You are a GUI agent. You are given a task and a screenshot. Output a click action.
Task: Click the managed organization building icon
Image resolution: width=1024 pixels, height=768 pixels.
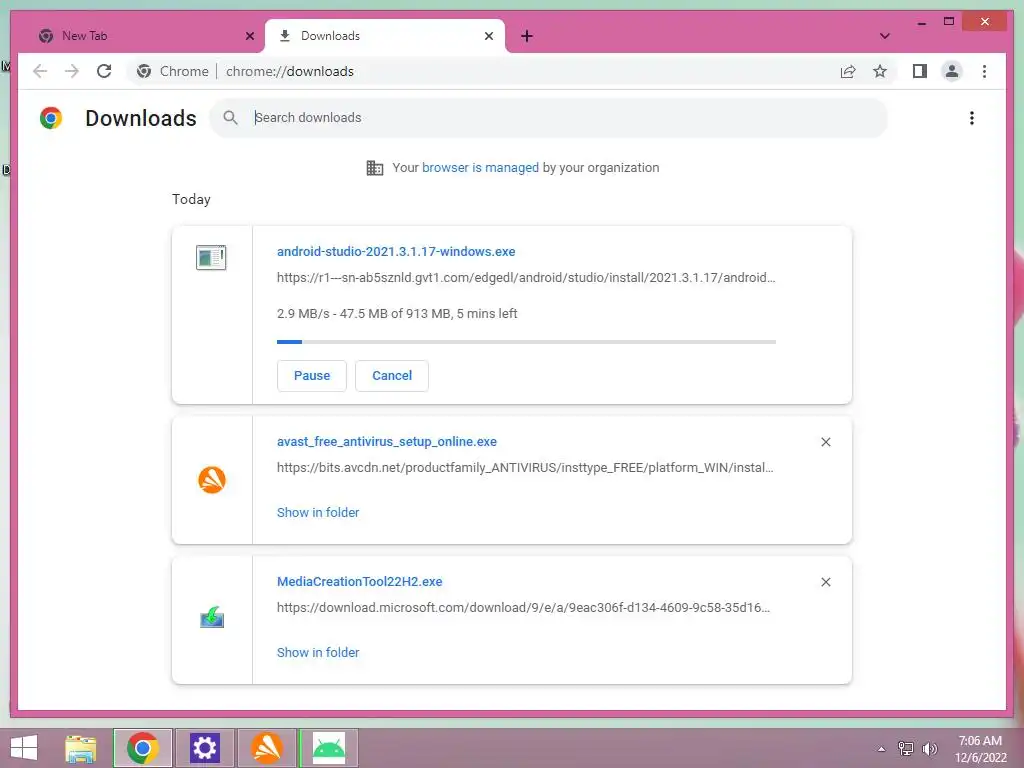pos(374,168)
